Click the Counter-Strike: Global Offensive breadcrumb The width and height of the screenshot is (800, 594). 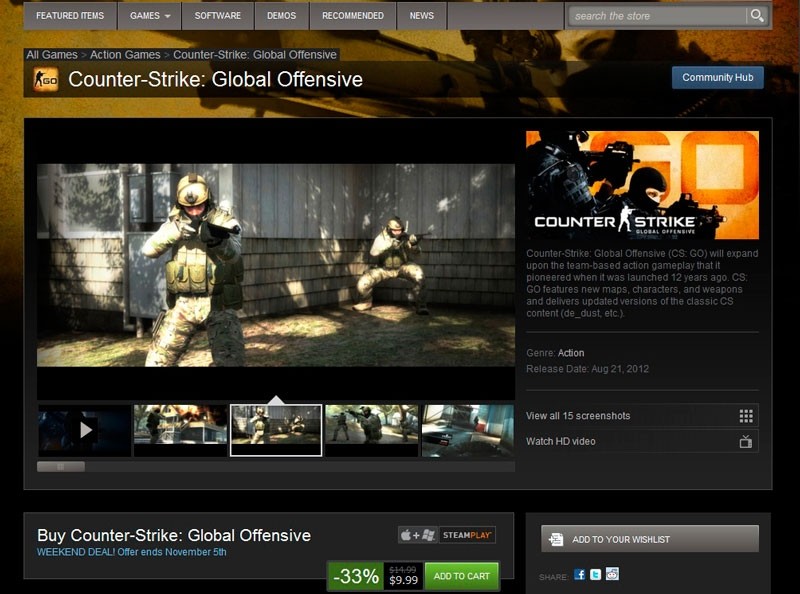(255, 55)
